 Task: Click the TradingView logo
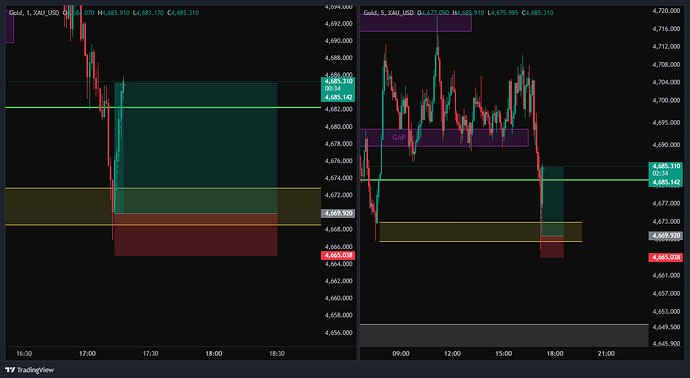pos(29,370)
